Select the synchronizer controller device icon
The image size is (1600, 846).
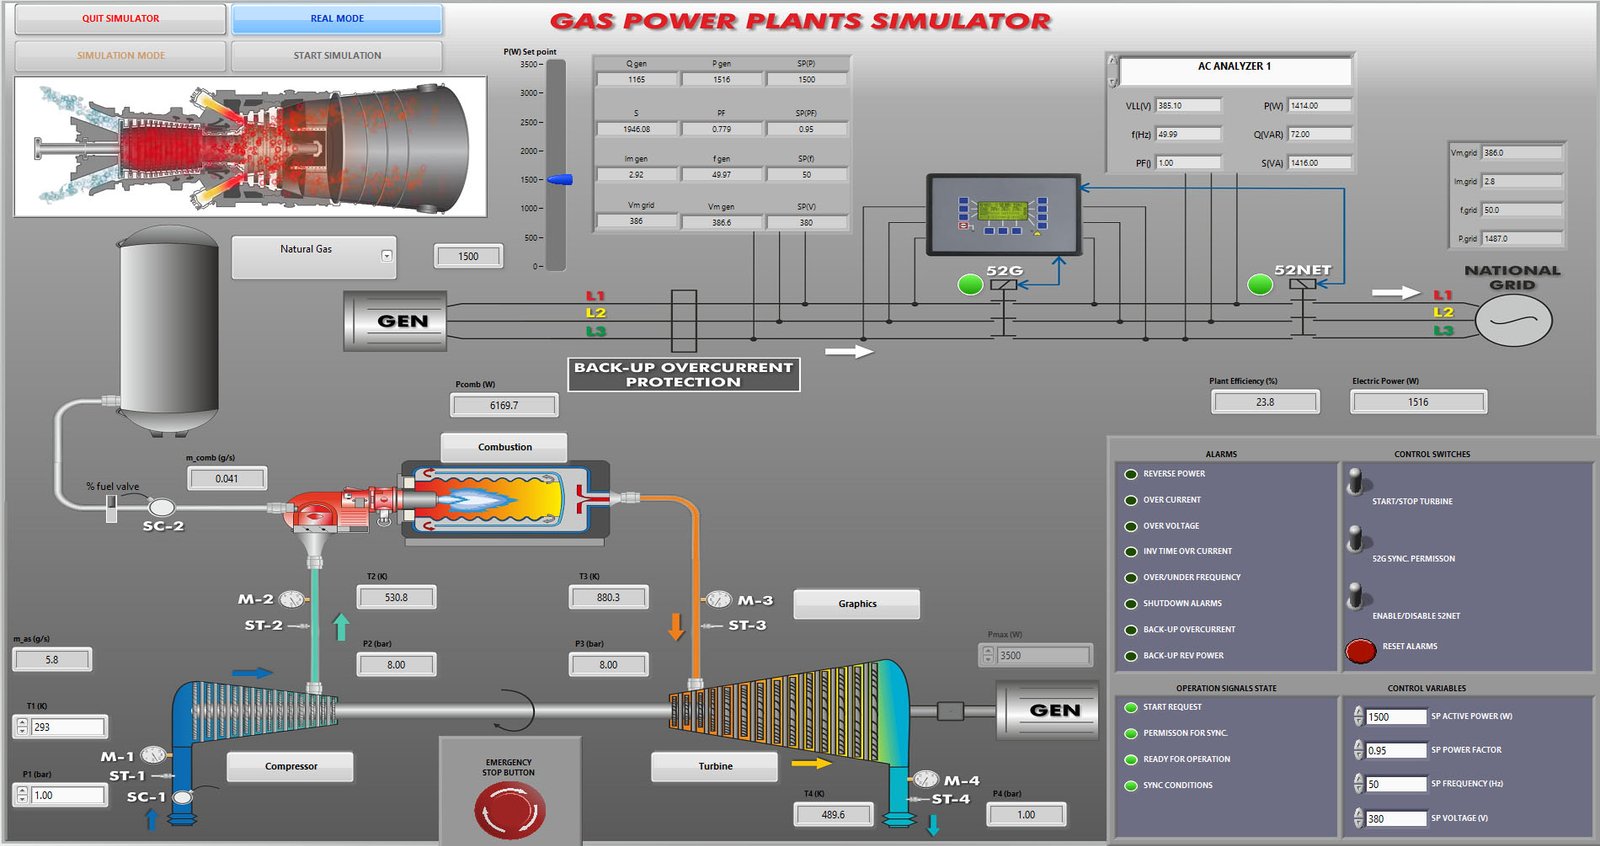point(1003,215)
